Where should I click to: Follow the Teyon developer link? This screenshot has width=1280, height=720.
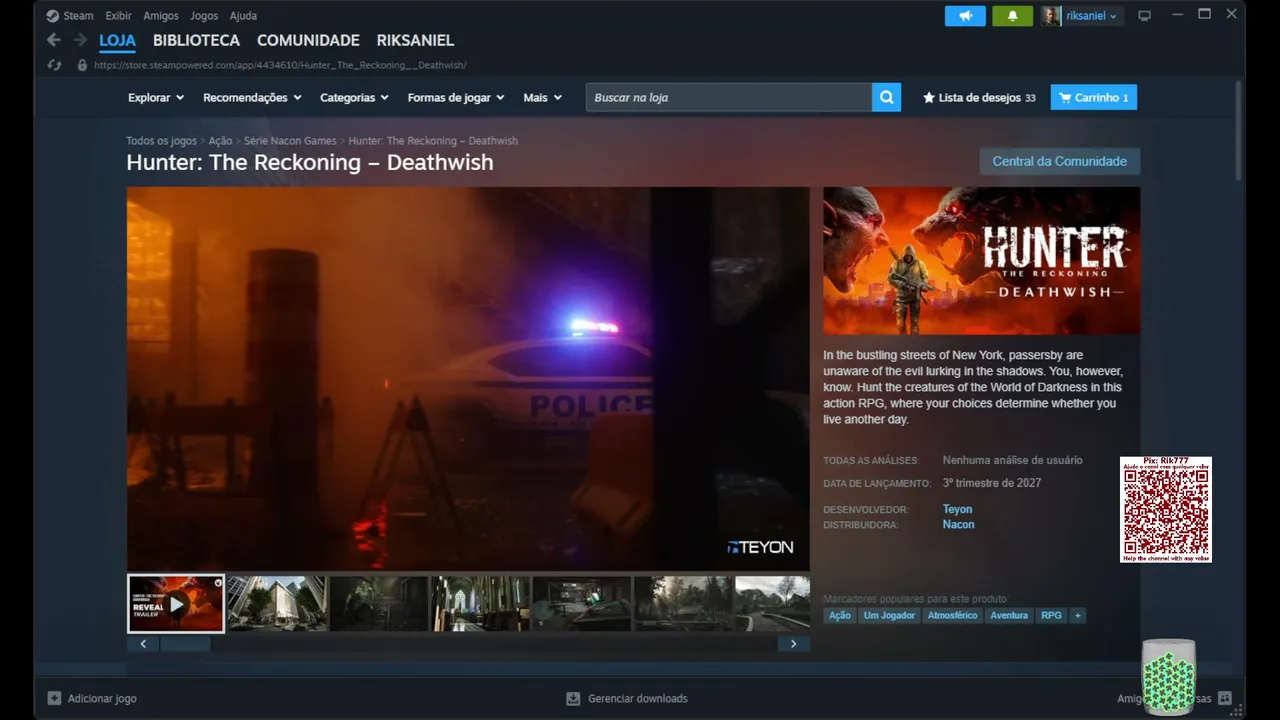[957, 509]
